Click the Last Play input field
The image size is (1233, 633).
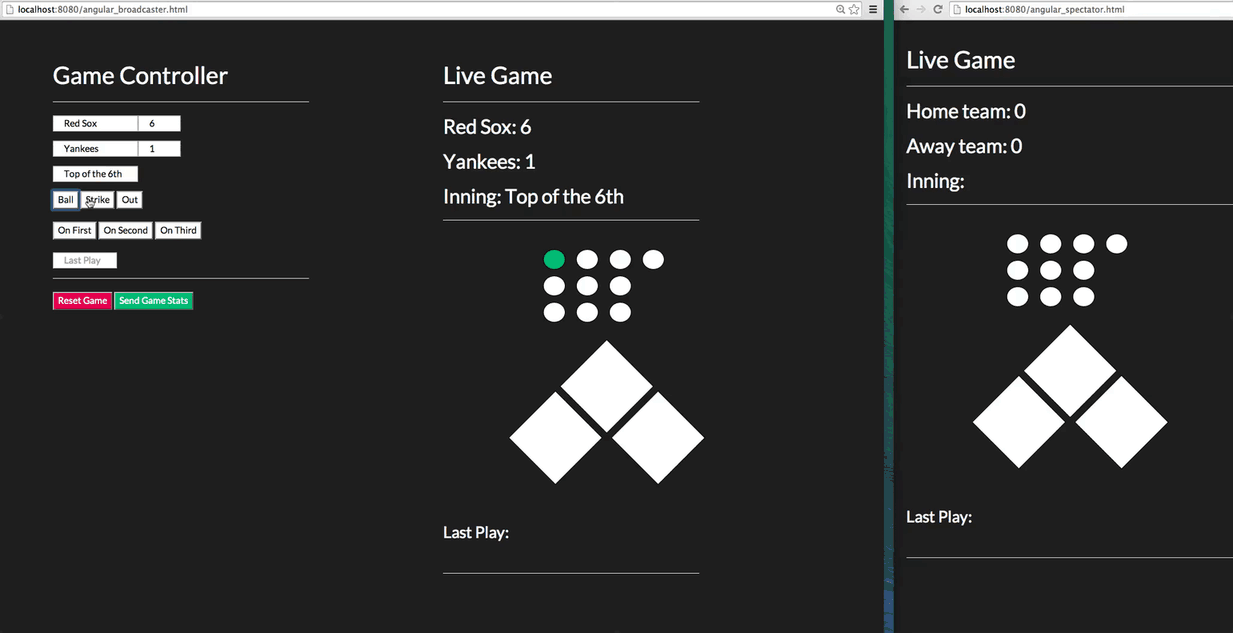coord(85,261)
